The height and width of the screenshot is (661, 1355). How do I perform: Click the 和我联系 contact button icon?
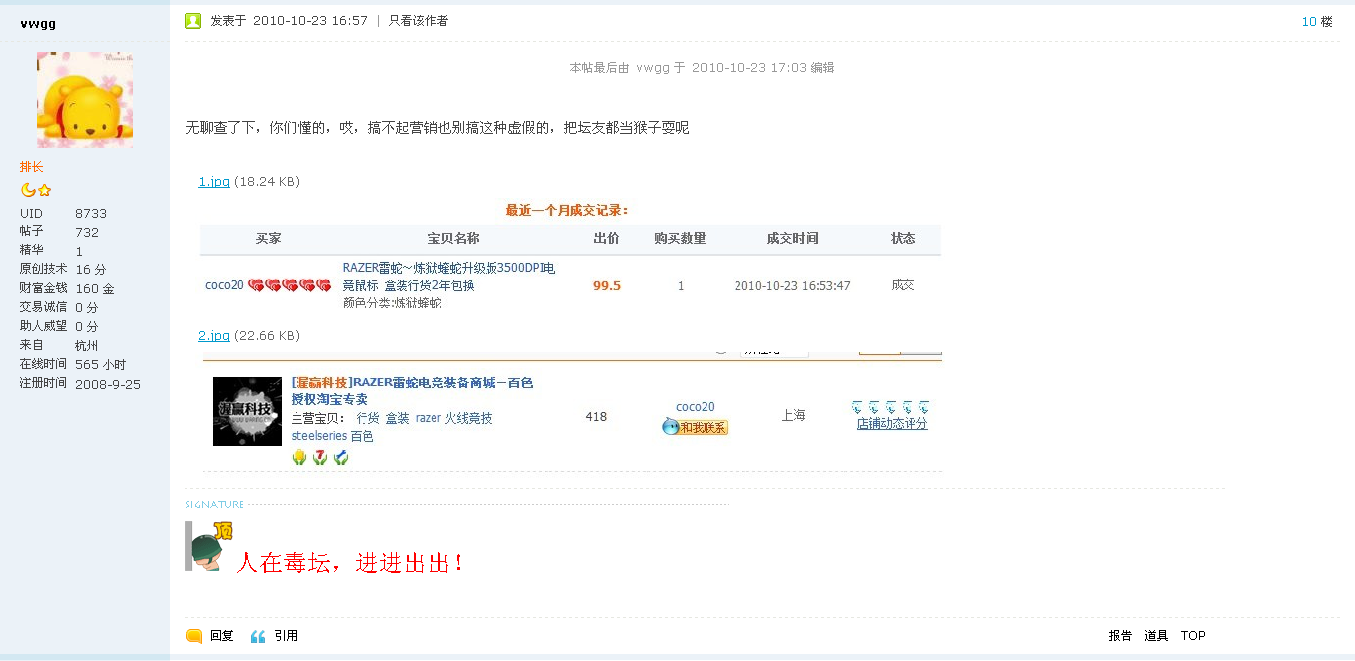[695, 427]
